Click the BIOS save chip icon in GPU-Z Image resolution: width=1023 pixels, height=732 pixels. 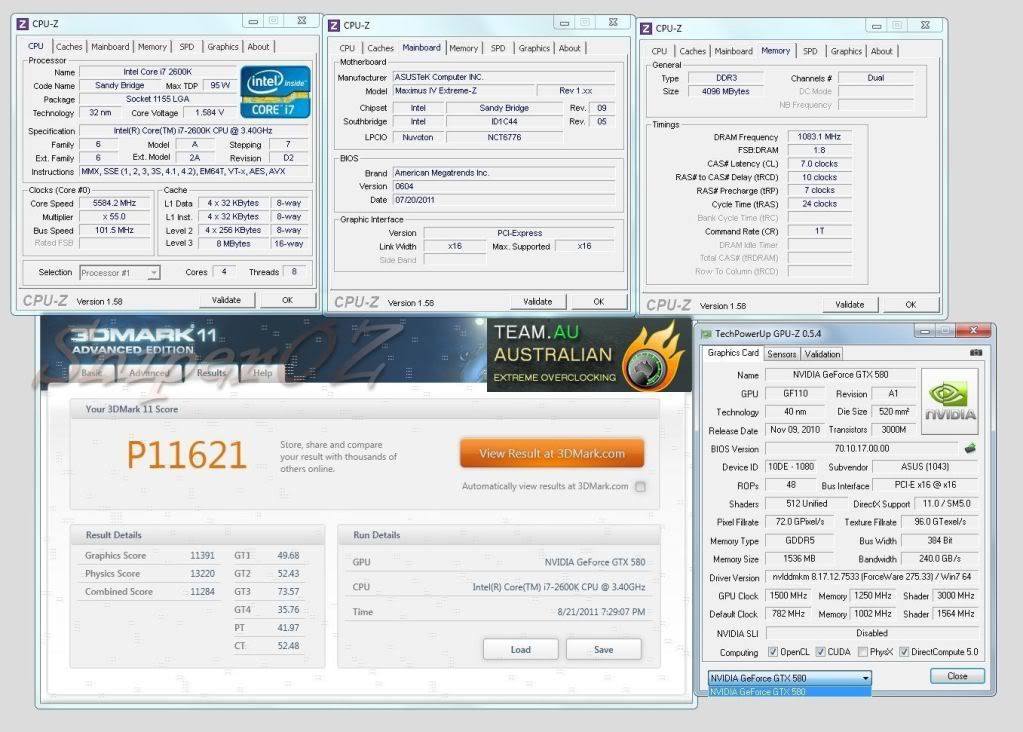[x=968, y=449]
